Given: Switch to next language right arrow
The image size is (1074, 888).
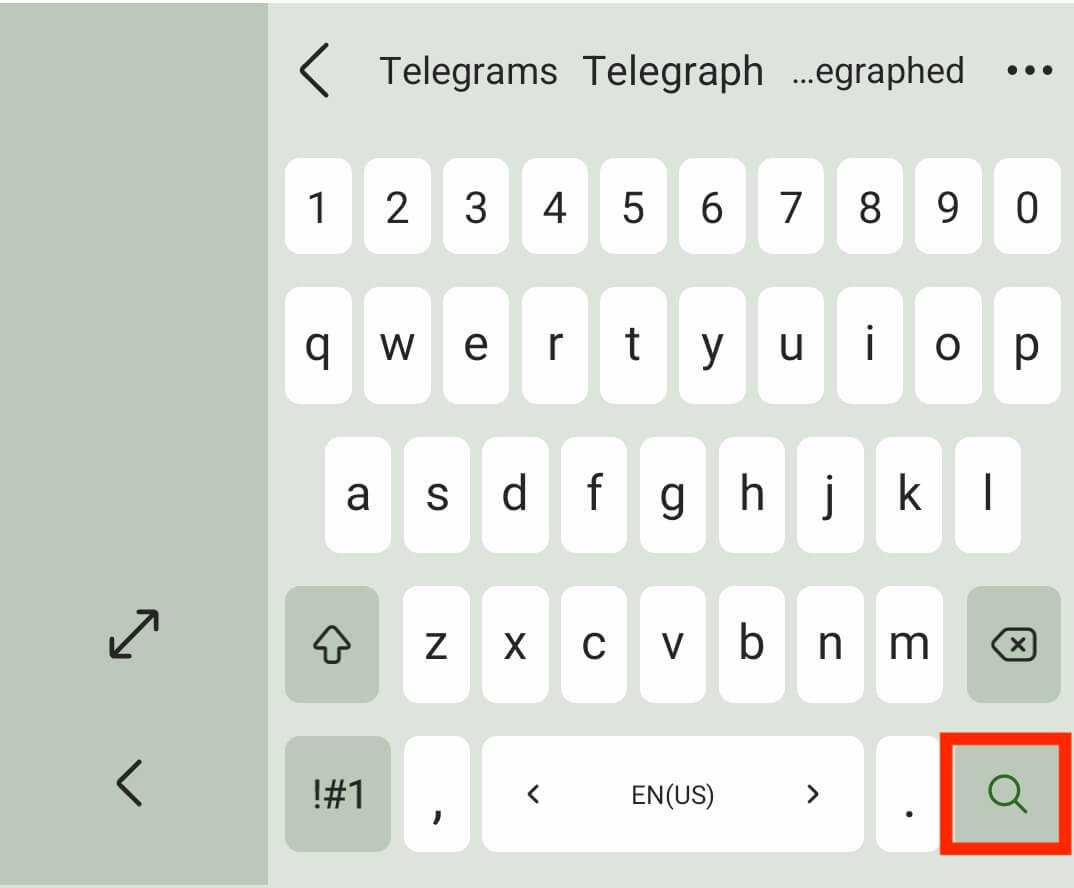Looking at the screenshot, I should (812, 795).
